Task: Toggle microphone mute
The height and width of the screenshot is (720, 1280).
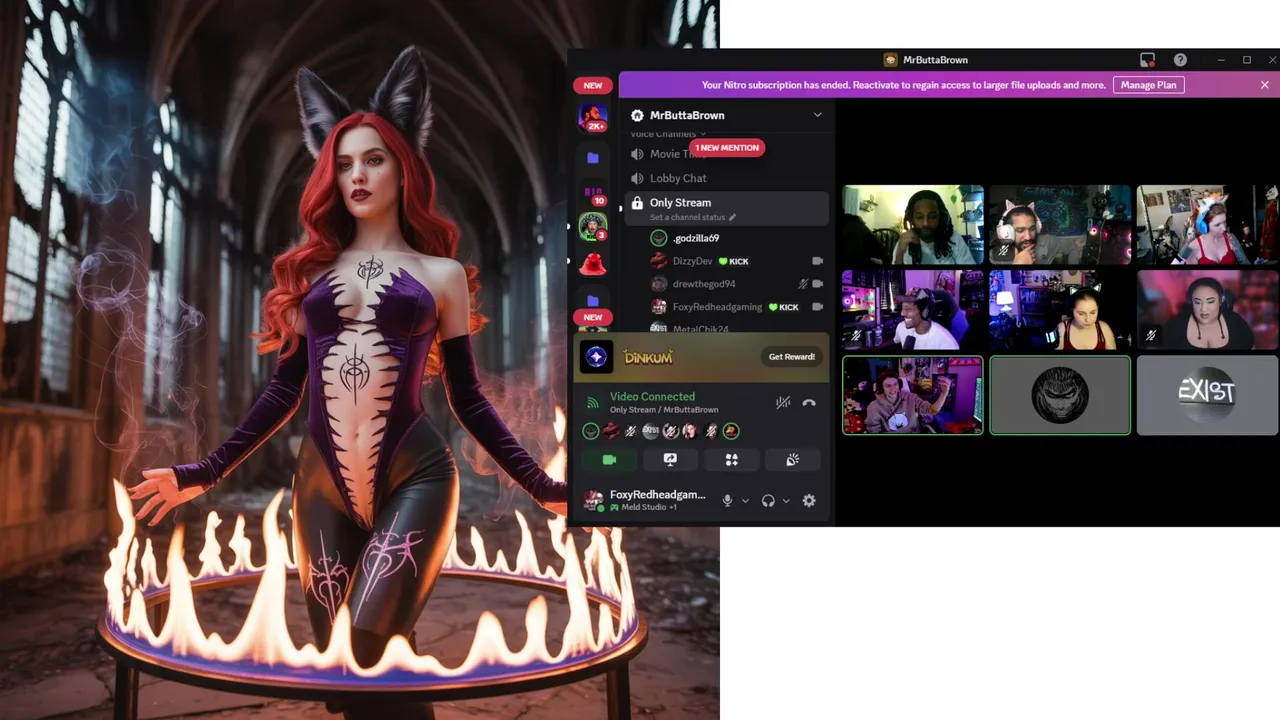Action: pyautogui.click(x=728, y=501)
